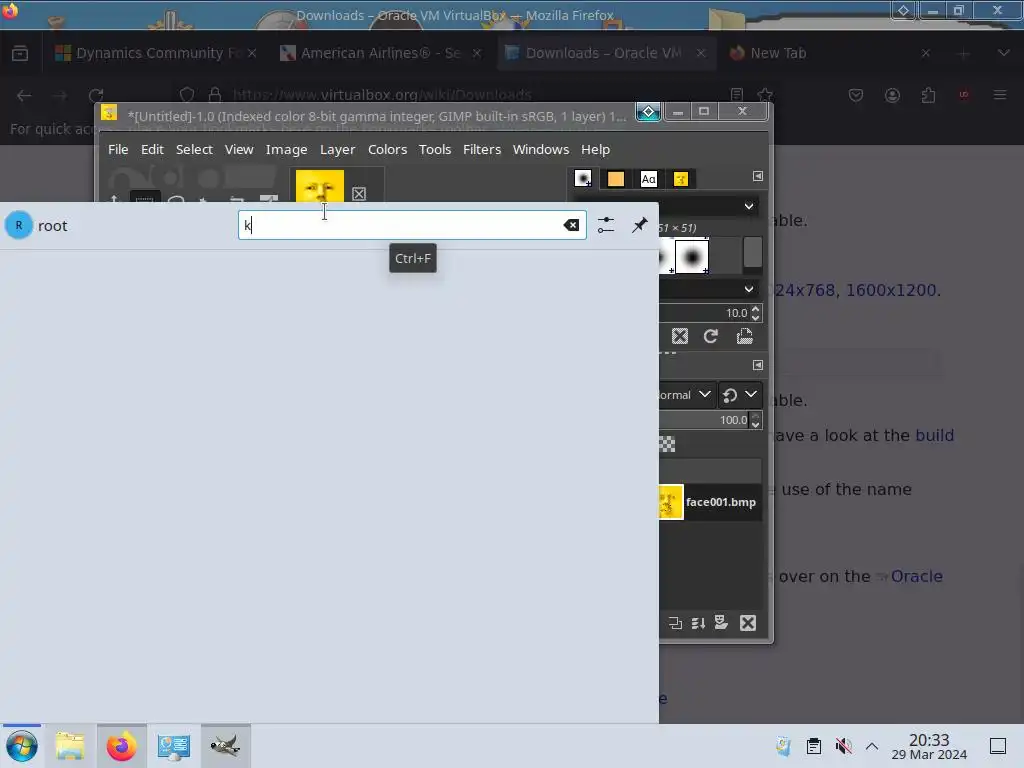Open brush as image icon
Viewport: 1024px width, 768px height.
[744, 336]
